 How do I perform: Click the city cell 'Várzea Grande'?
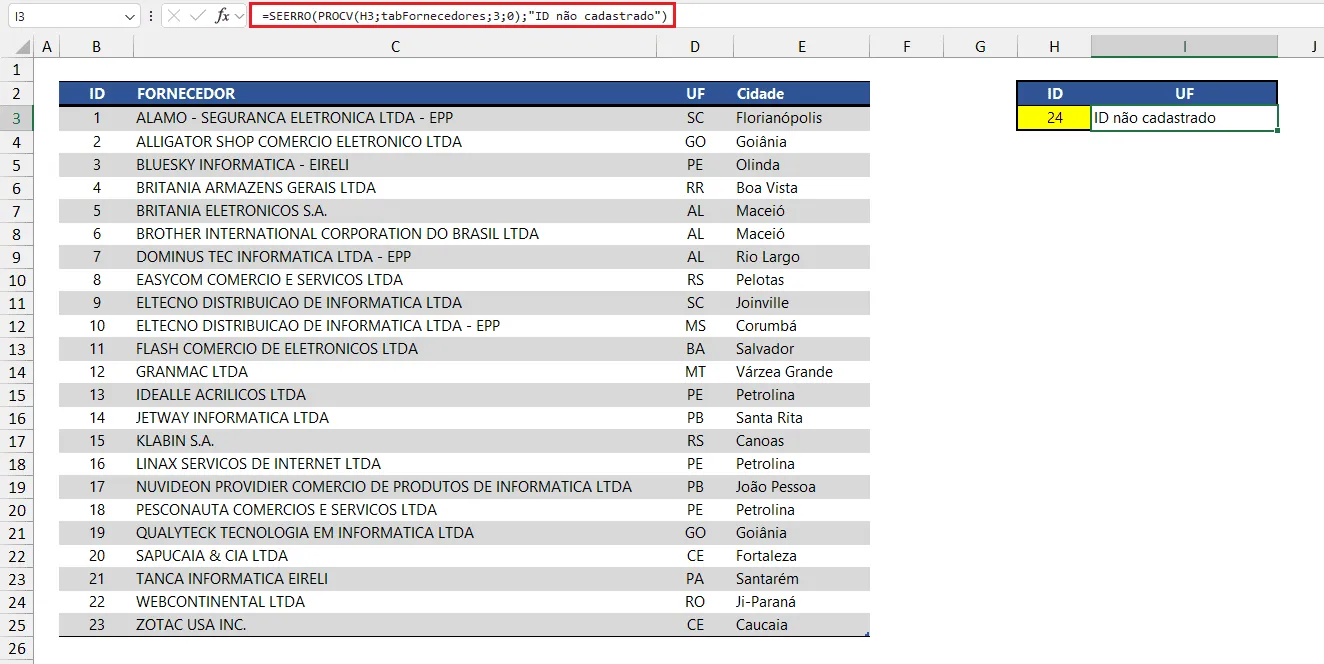[x=801, y=371]
